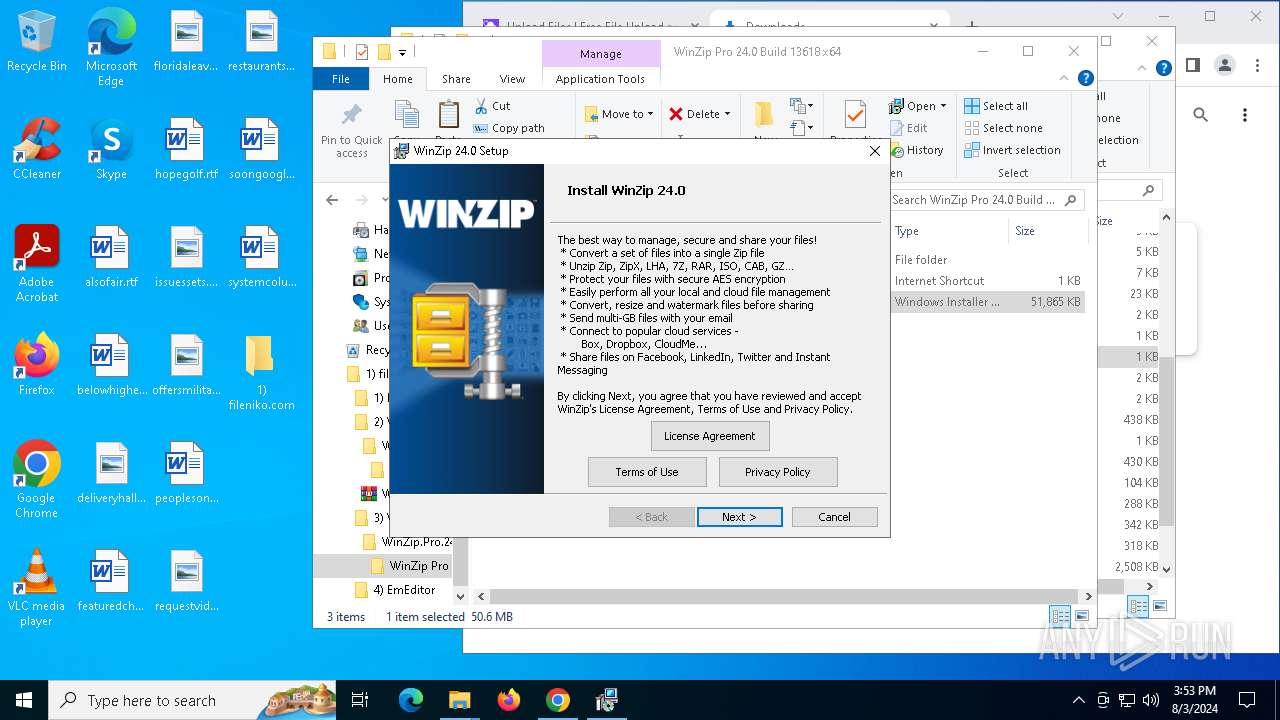Open the Skype desktop shortcut

point(111,150)
